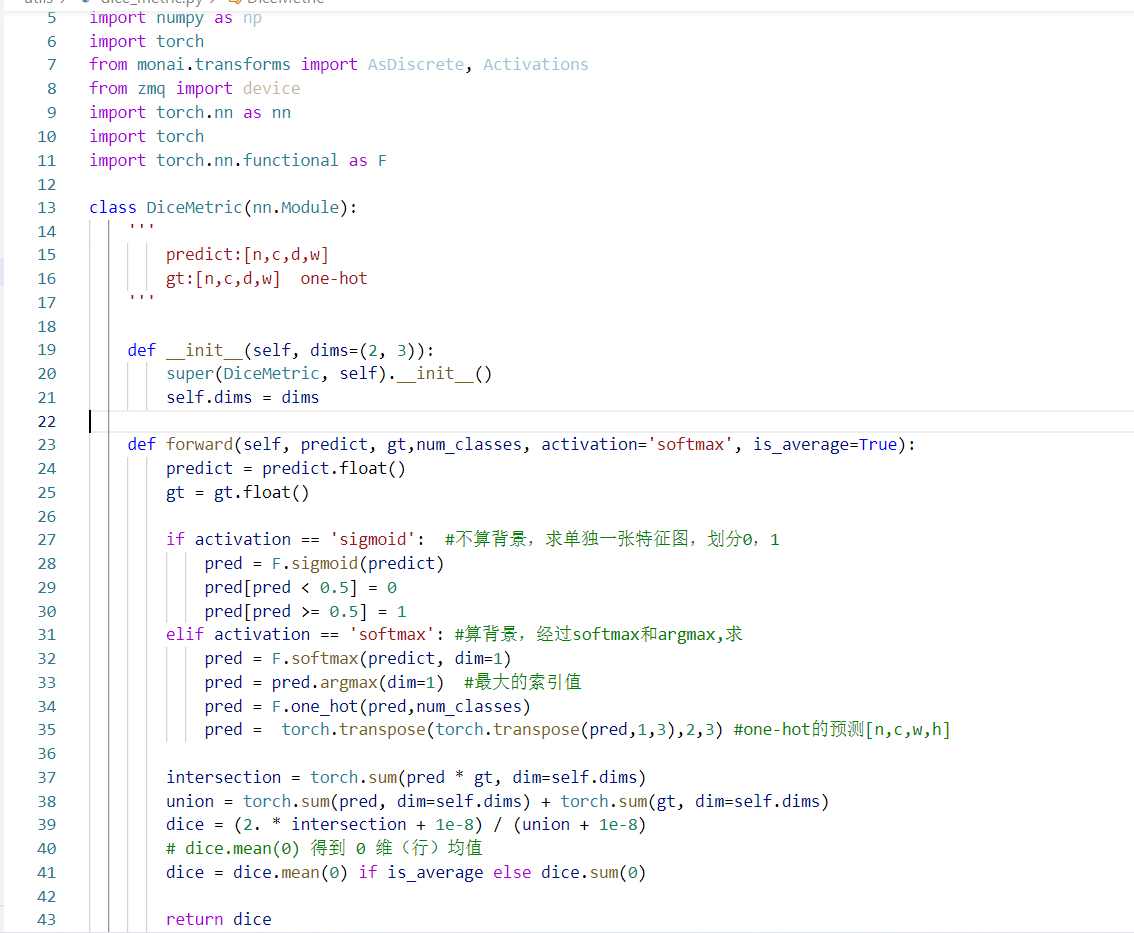The image size is (1134, 933).
Task: Click 'numpy' in the import on line 5
Action: 180,17
